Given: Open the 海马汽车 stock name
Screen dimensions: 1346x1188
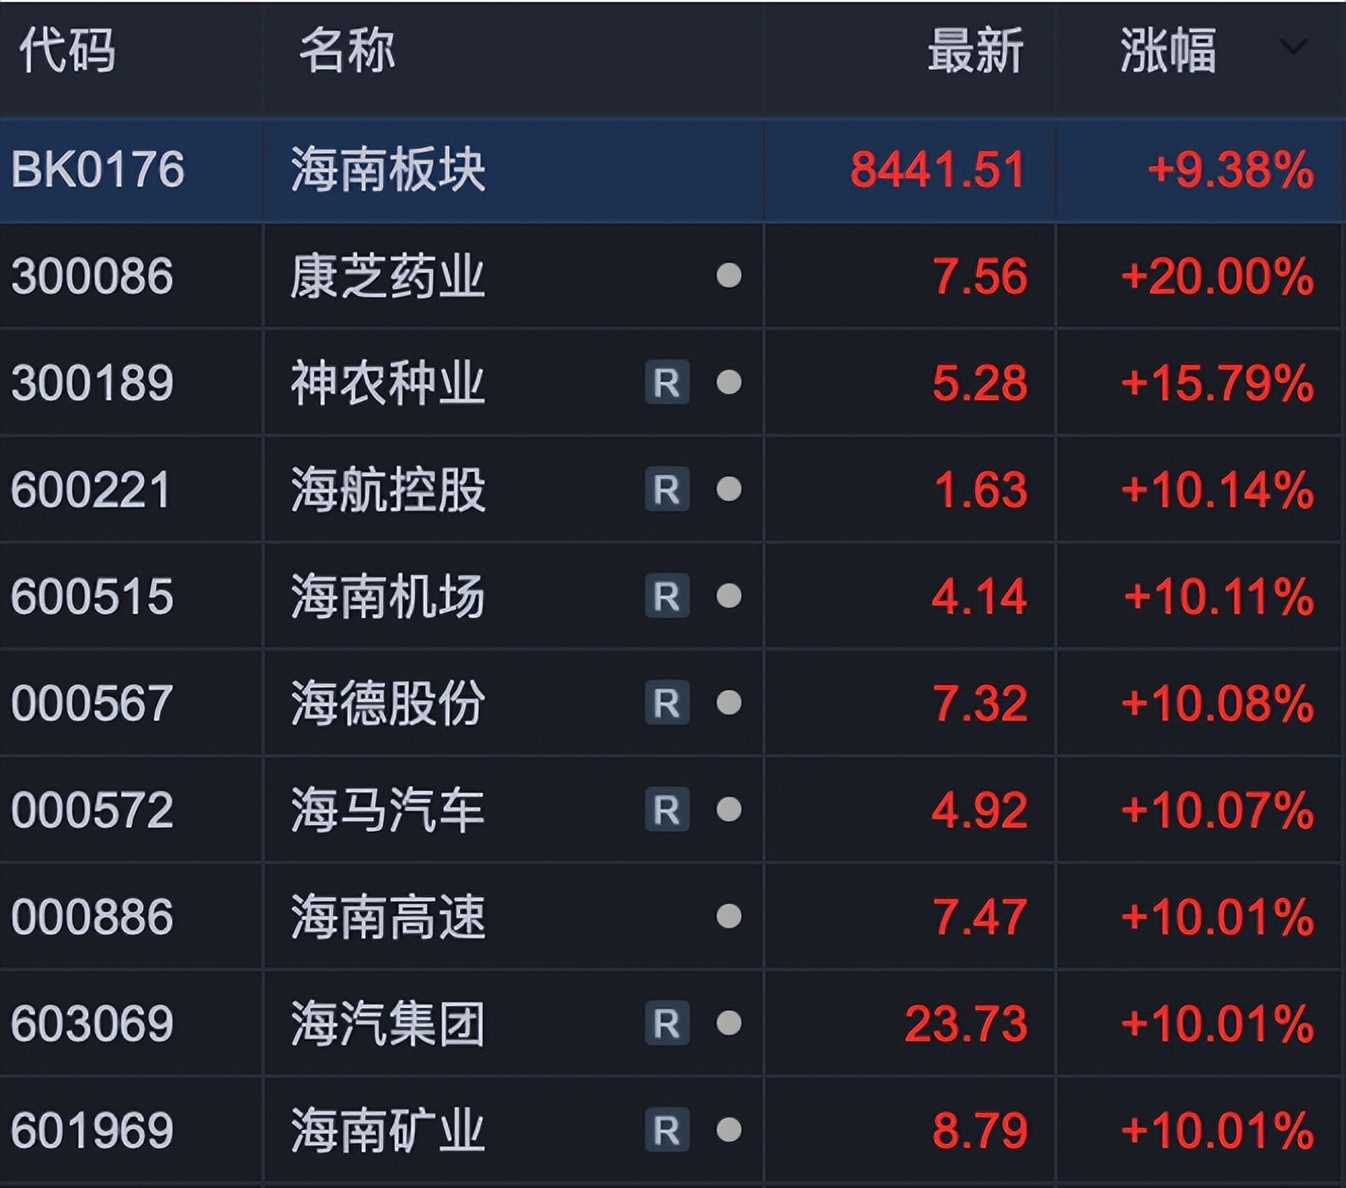Looking at the screenshot, I should 388,810.
